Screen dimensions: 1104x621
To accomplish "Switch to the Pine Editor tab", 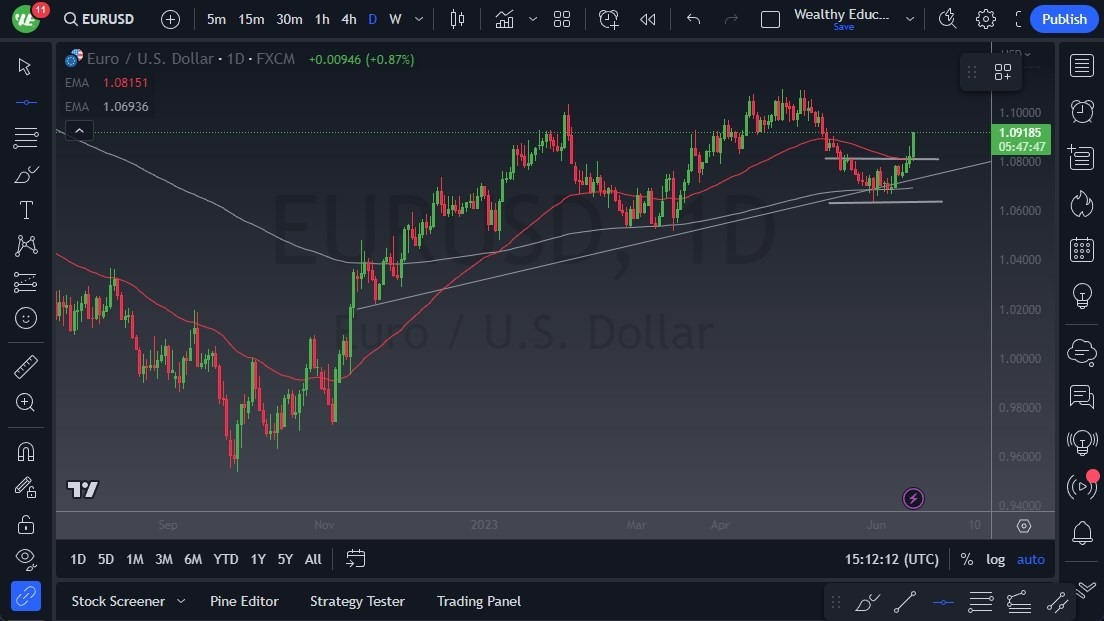I will [245, 601].
